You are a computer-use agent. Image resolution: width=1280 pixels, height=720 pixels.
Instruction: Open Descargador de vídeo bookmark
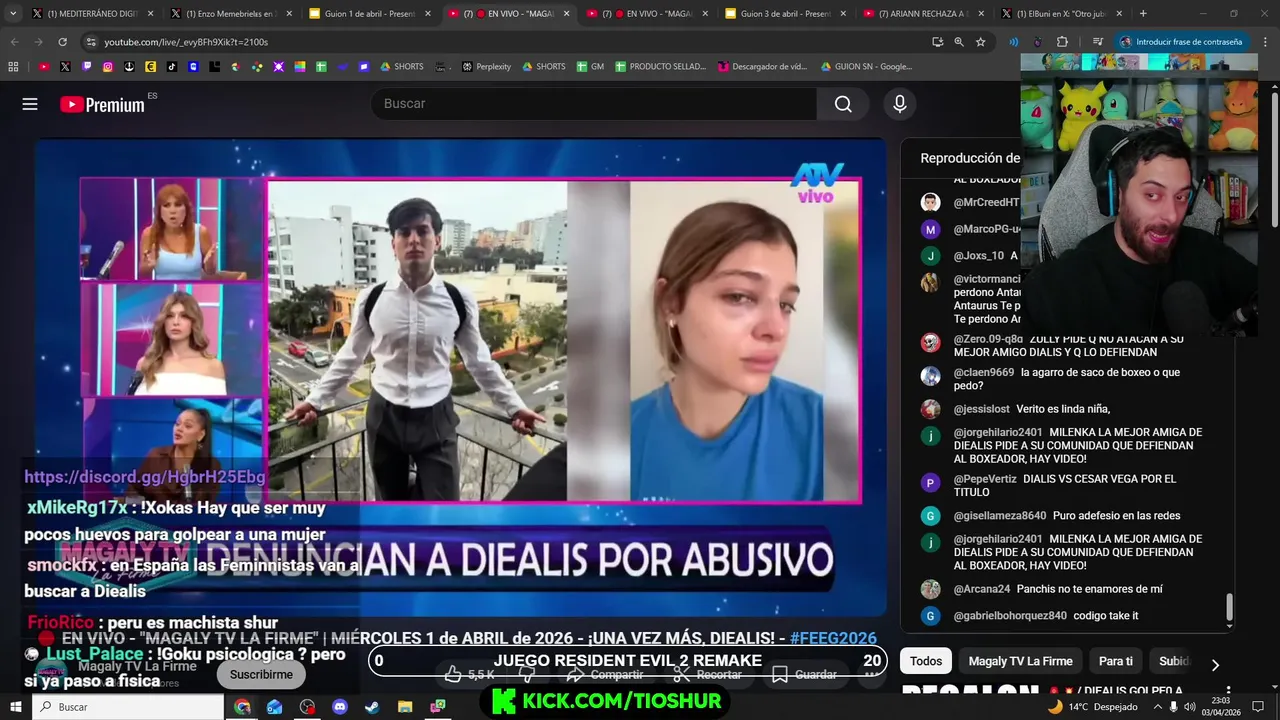tap(762, 67)
